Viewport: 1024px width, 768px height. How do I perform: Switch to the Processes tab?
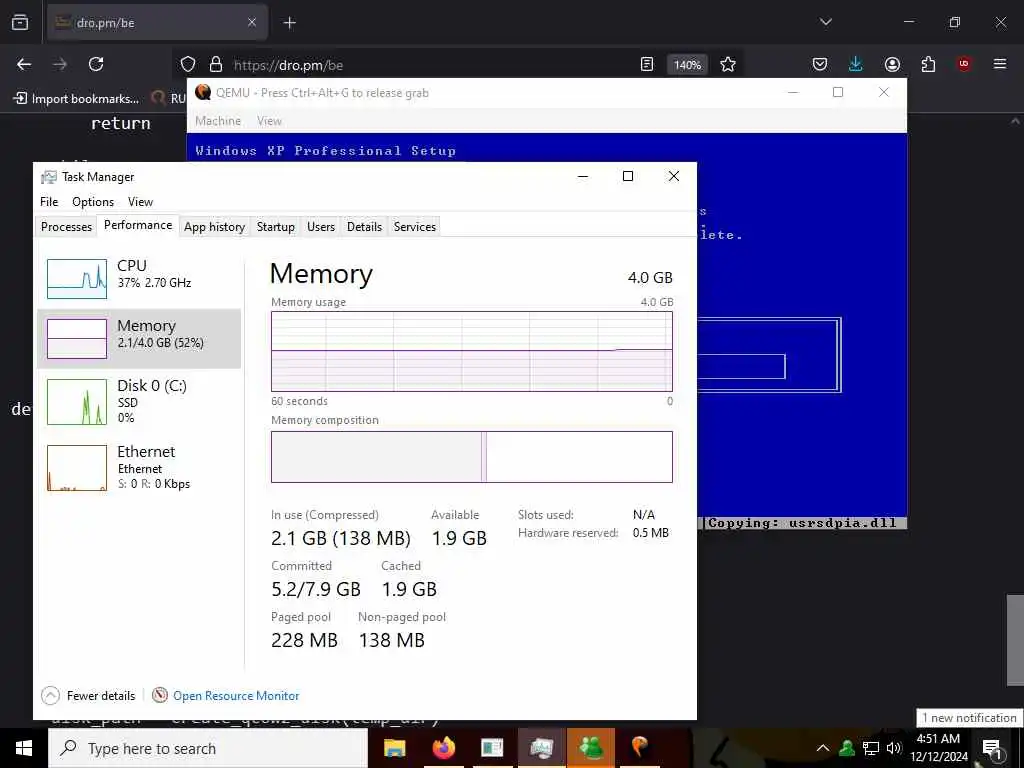[x=66, y=227]
